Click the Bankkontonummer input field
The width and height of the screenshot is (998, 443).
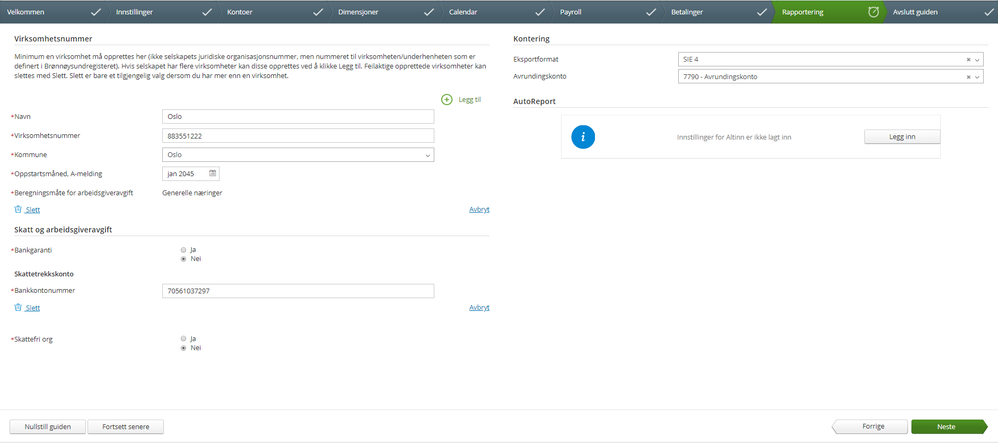299,291
